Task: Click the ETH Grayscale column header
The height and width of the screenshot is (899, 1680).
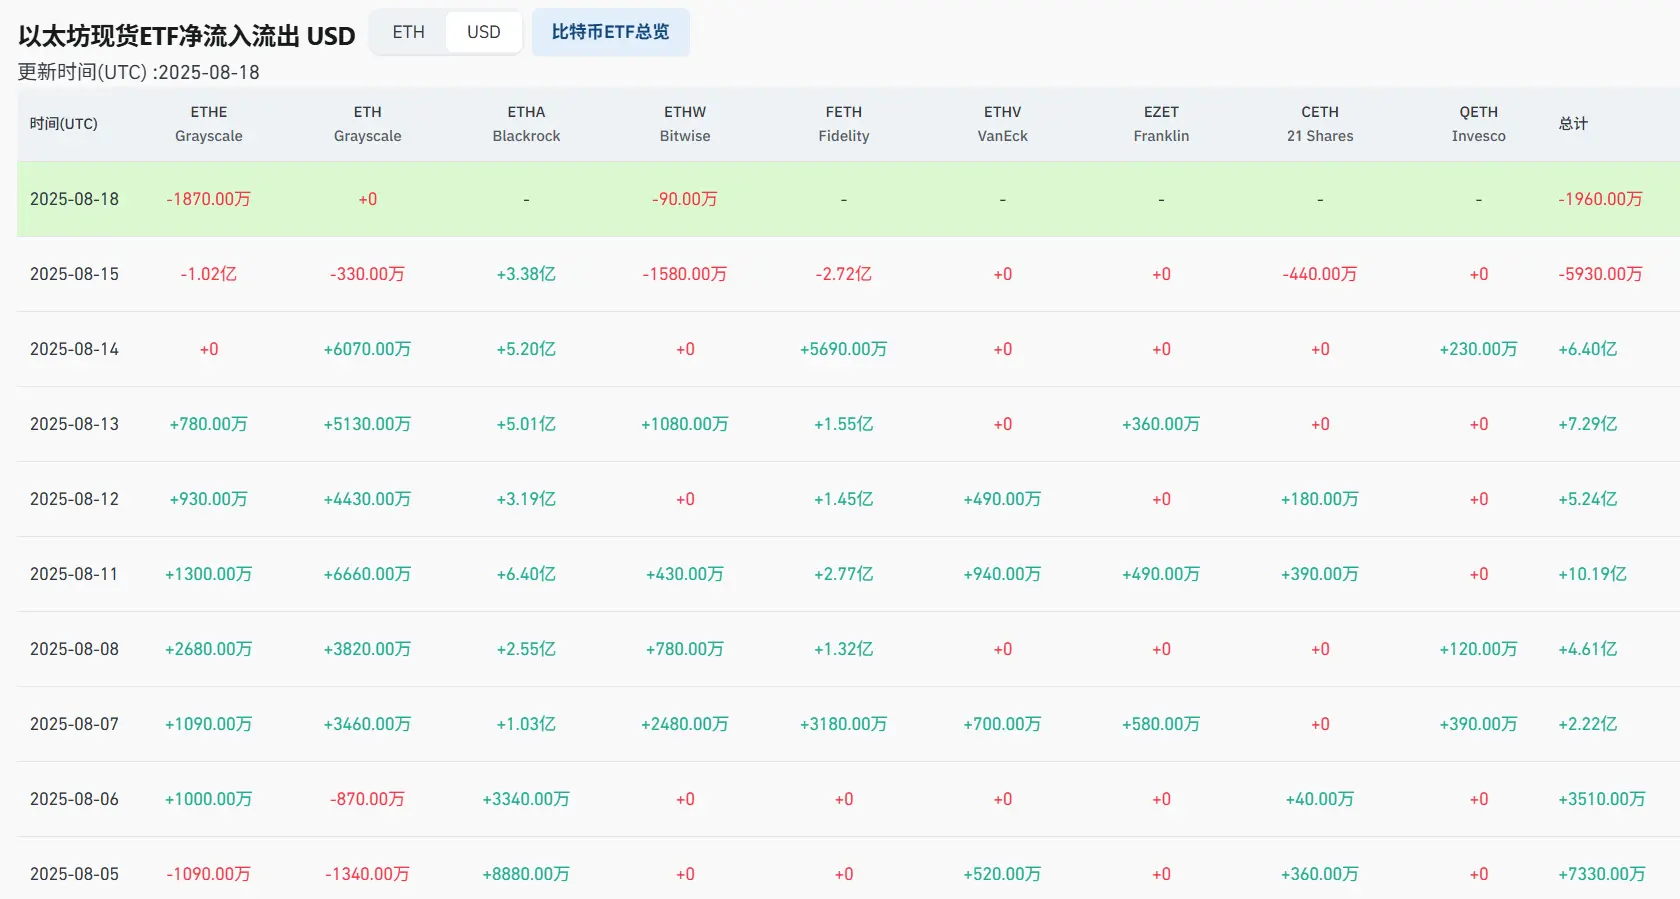Action: coord(368,124)
